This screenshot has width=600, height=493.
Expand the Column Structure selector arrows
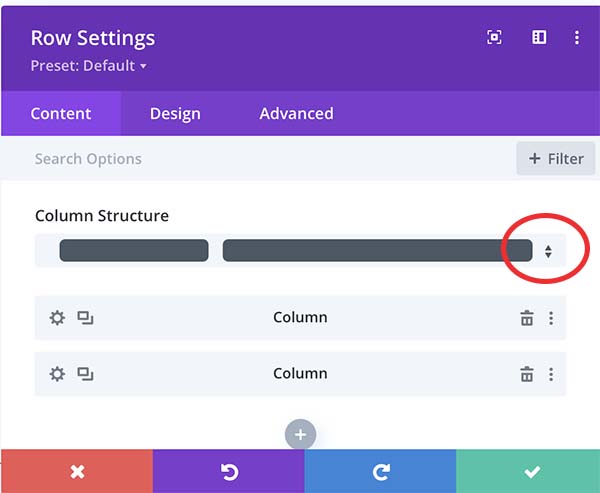548,251
